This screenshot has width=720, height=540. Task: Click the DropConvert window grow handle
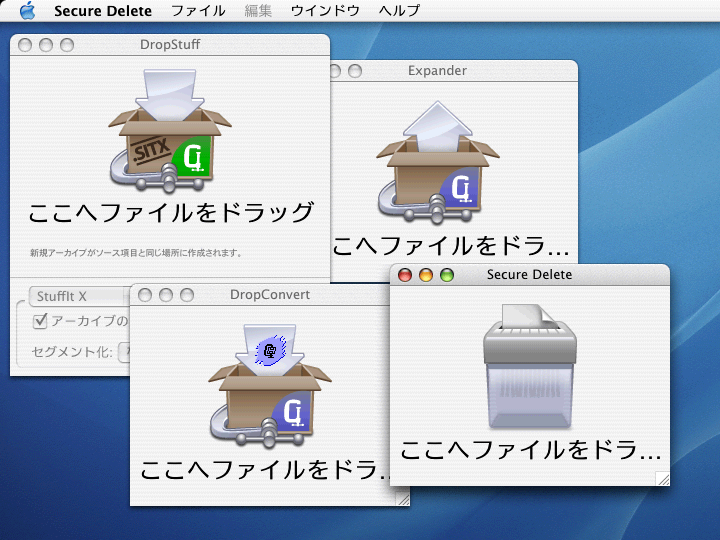pos(404,500)
